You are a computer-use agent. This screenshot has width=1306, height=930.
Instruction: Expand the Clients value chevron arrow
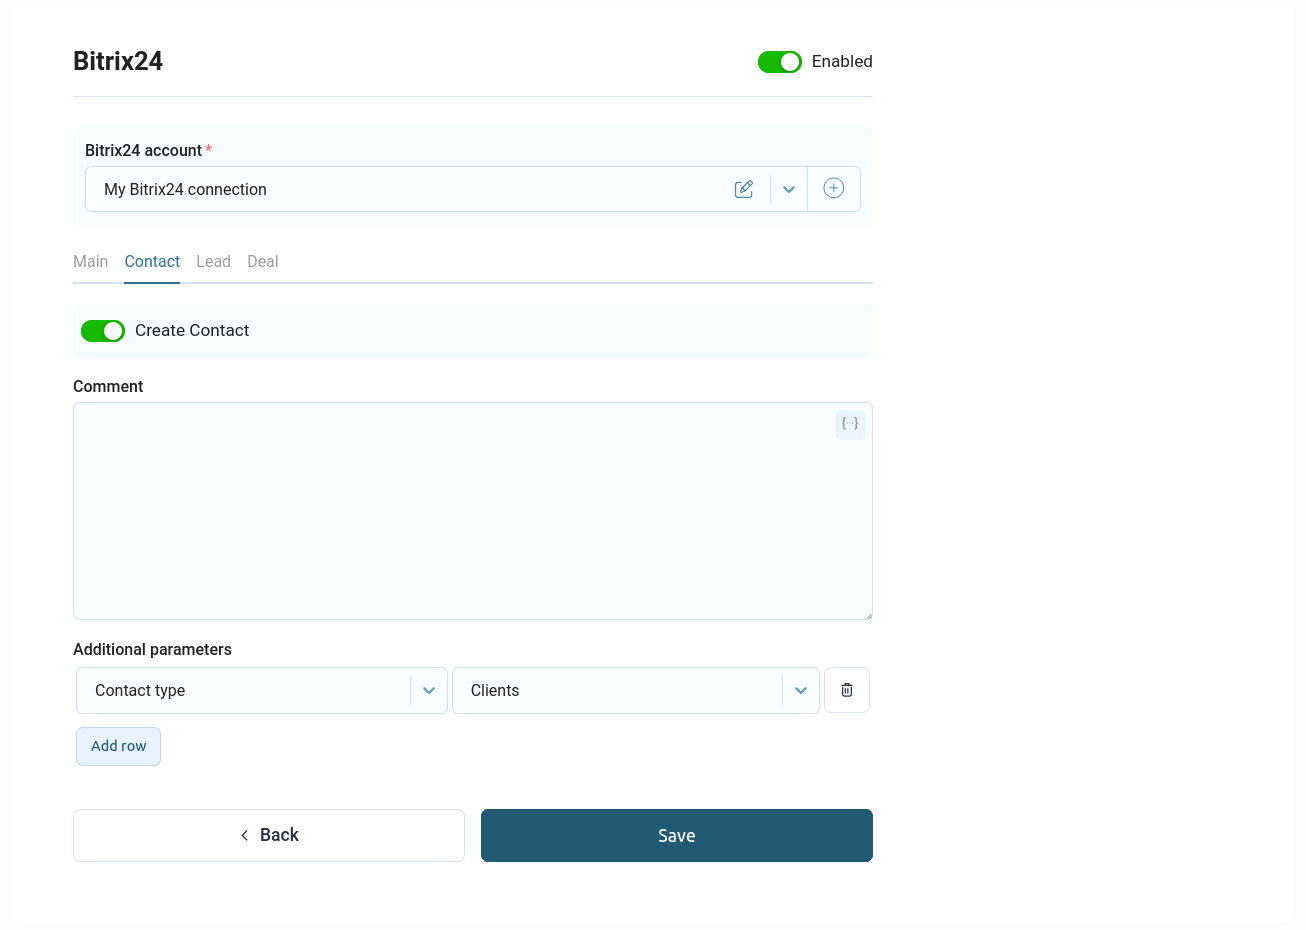801,691
